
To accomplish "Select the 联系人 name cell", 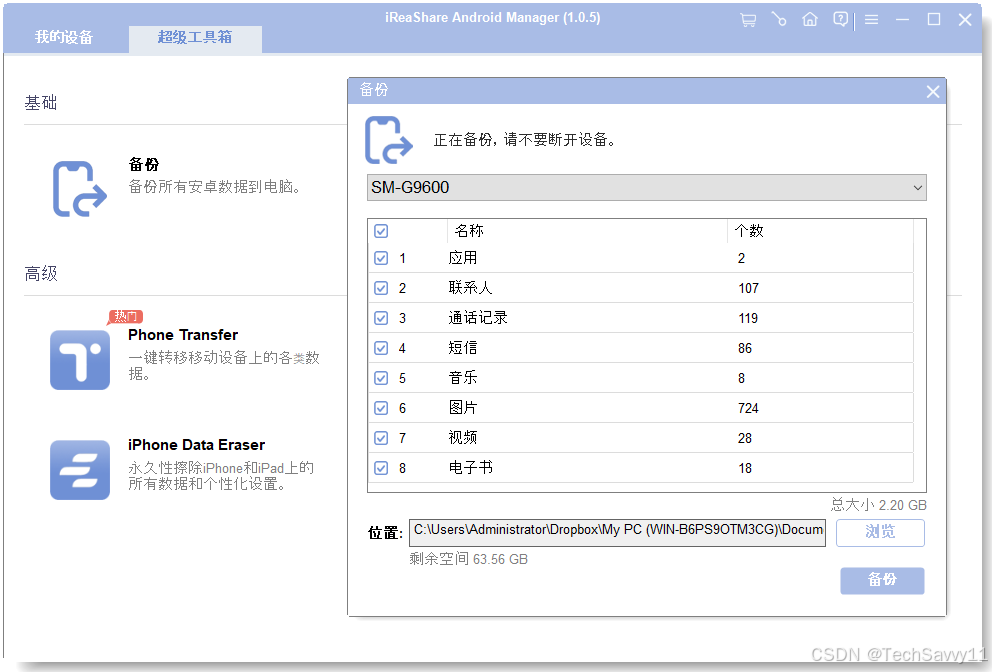I will click(x=470, y=288).
